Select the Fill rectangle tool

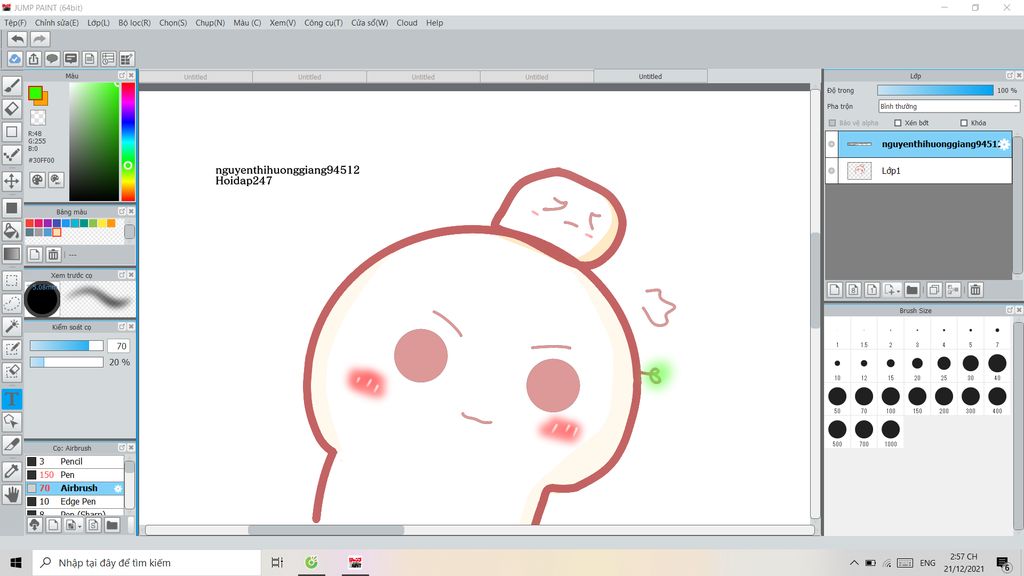12,208
